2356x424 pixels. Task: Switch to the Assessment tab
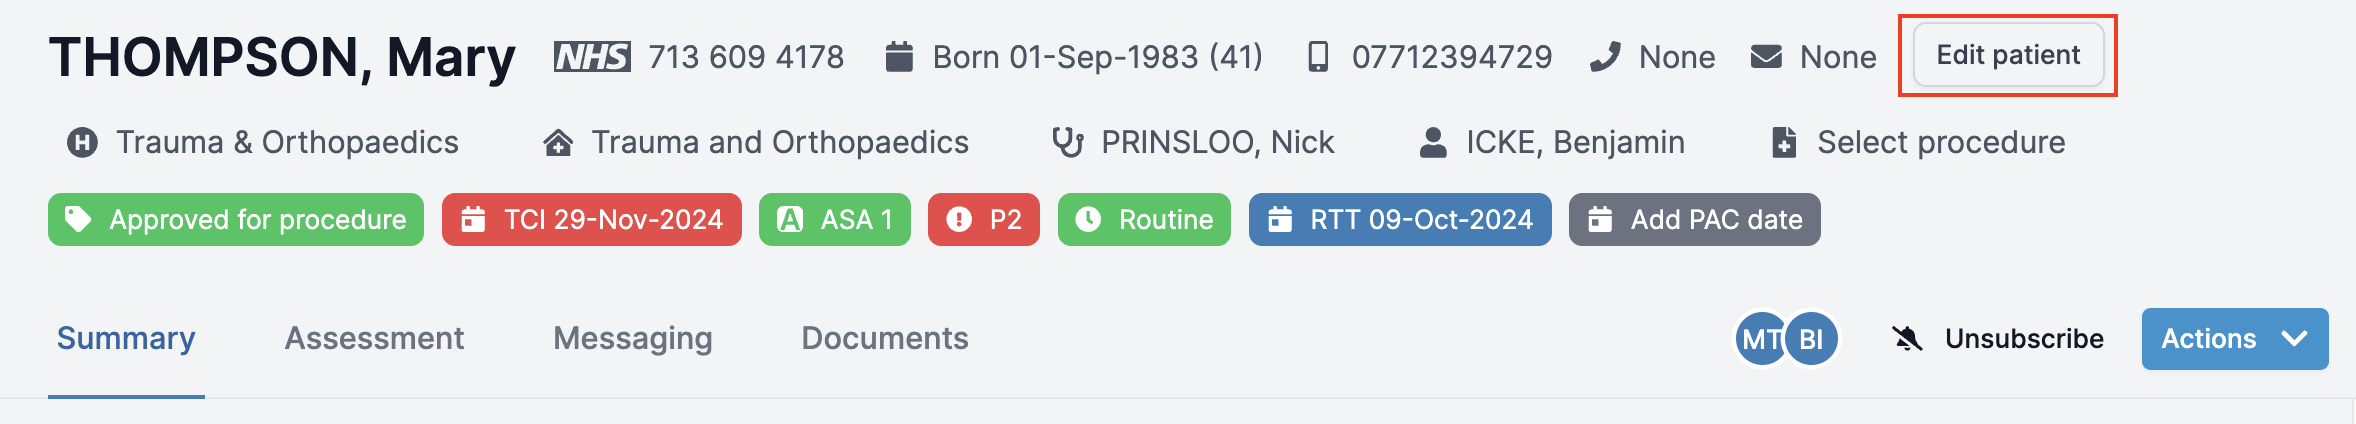click(x=374, y=339)
